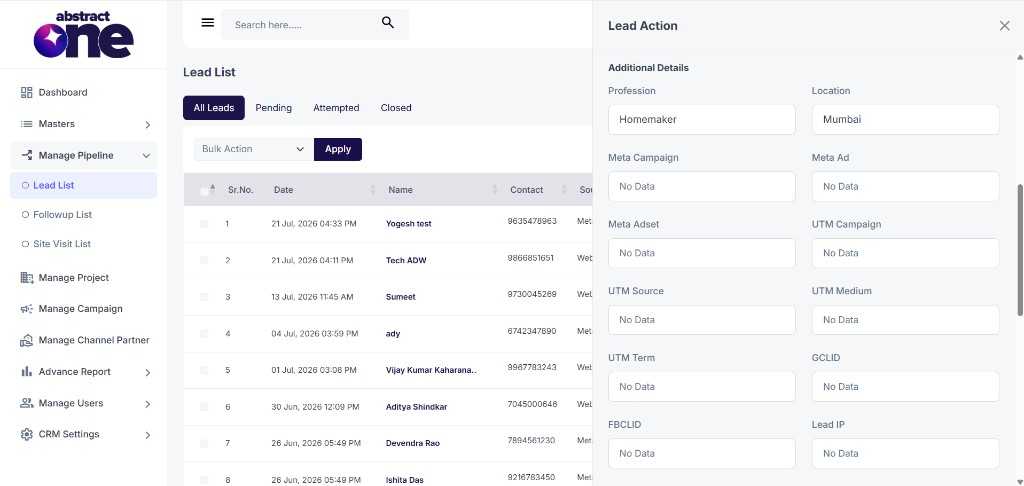This screenshot has height=486, width=1024.
Task: Expand the Advance Report chevron
Action: tap(148, 372)
